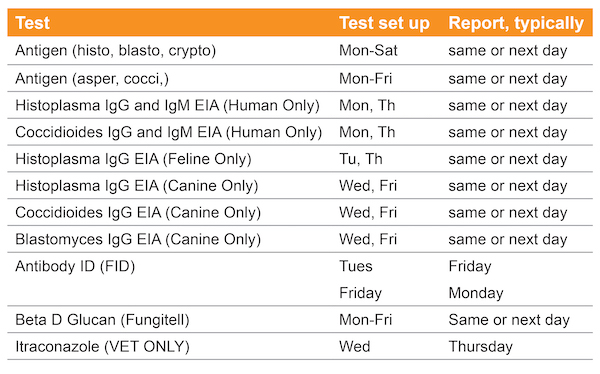Click 'Histoplasma IgG and IgM EIA (Human Only)'
This screenshot has height=374, width=600.
point(167,105)
